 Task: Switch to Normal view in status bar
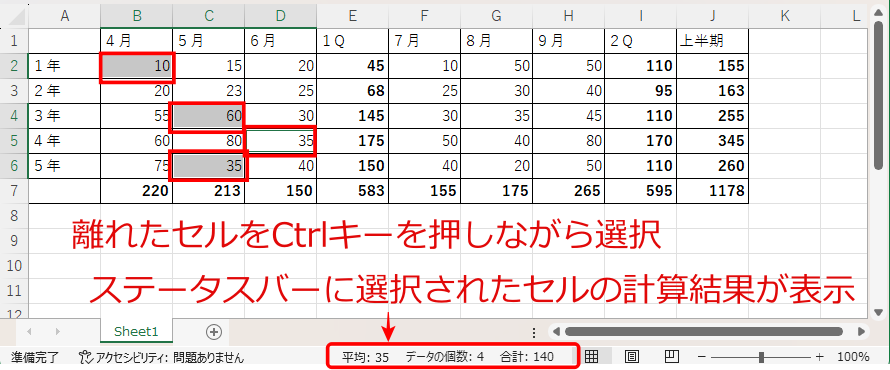[592, 356]
